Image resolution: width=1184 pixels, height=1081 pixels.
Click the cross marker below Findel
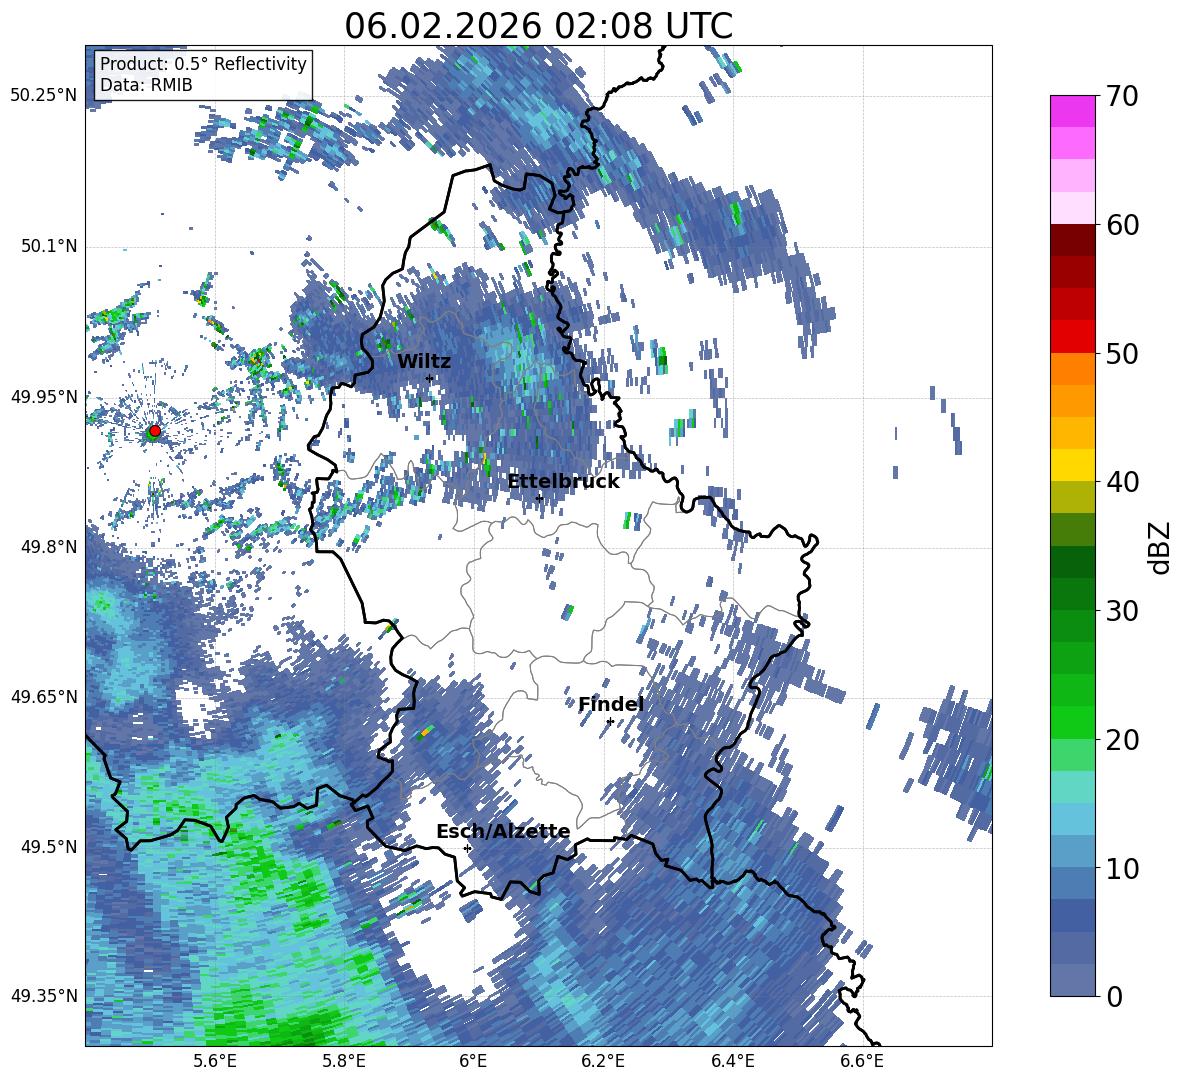610,722
